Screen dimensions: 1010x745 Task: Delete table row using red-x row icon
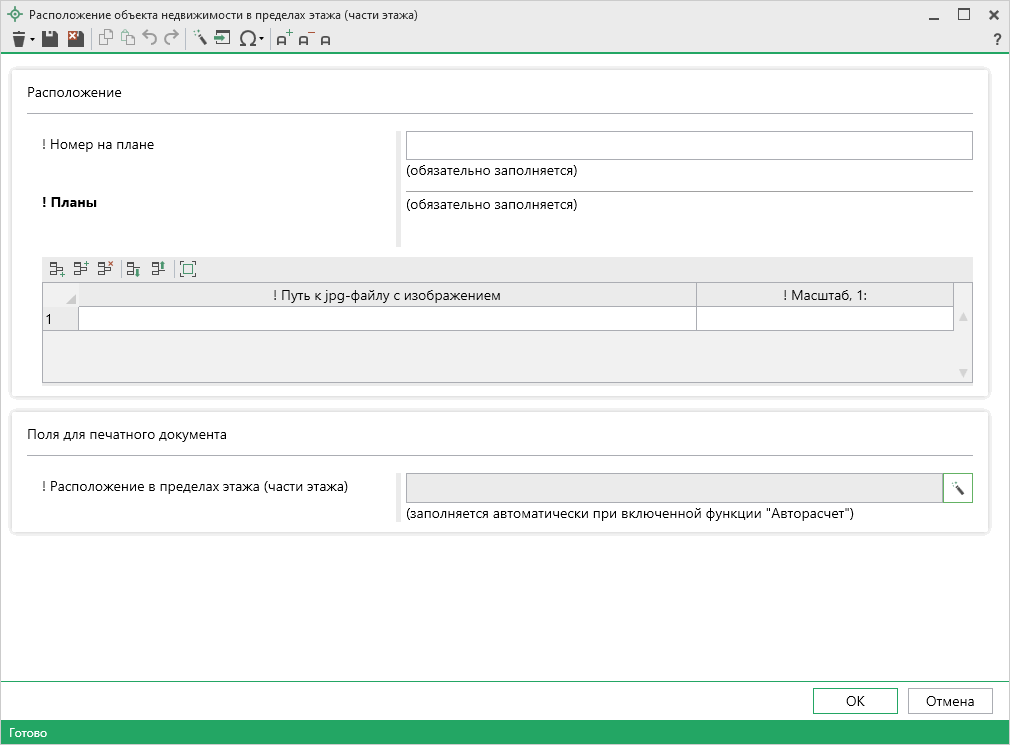point(105,268)
